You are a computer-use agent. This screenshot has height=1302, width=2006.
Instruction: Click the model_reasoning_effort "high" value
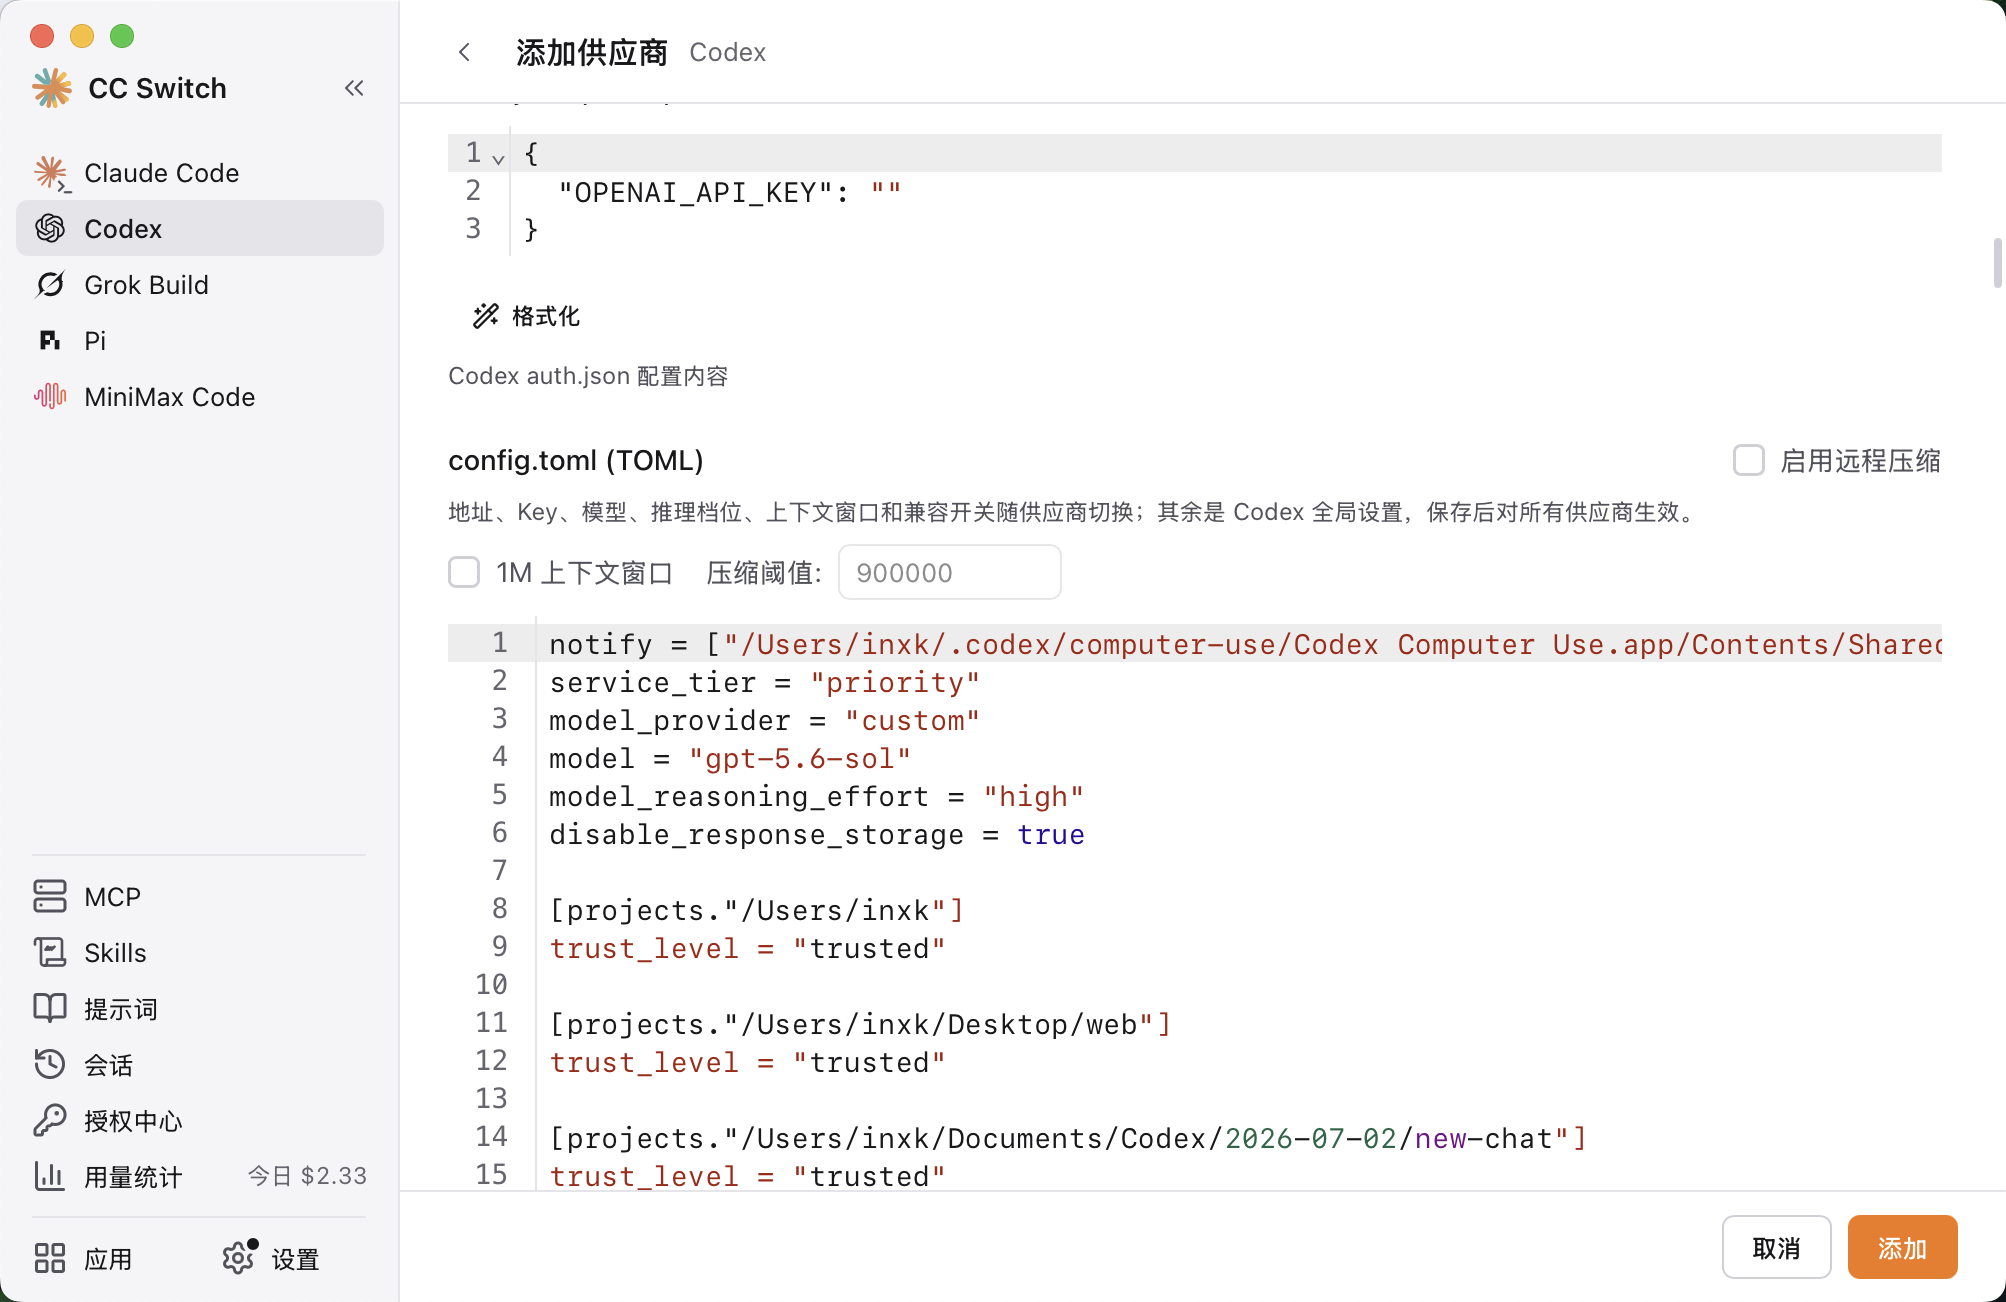(x=1033, y=797)
